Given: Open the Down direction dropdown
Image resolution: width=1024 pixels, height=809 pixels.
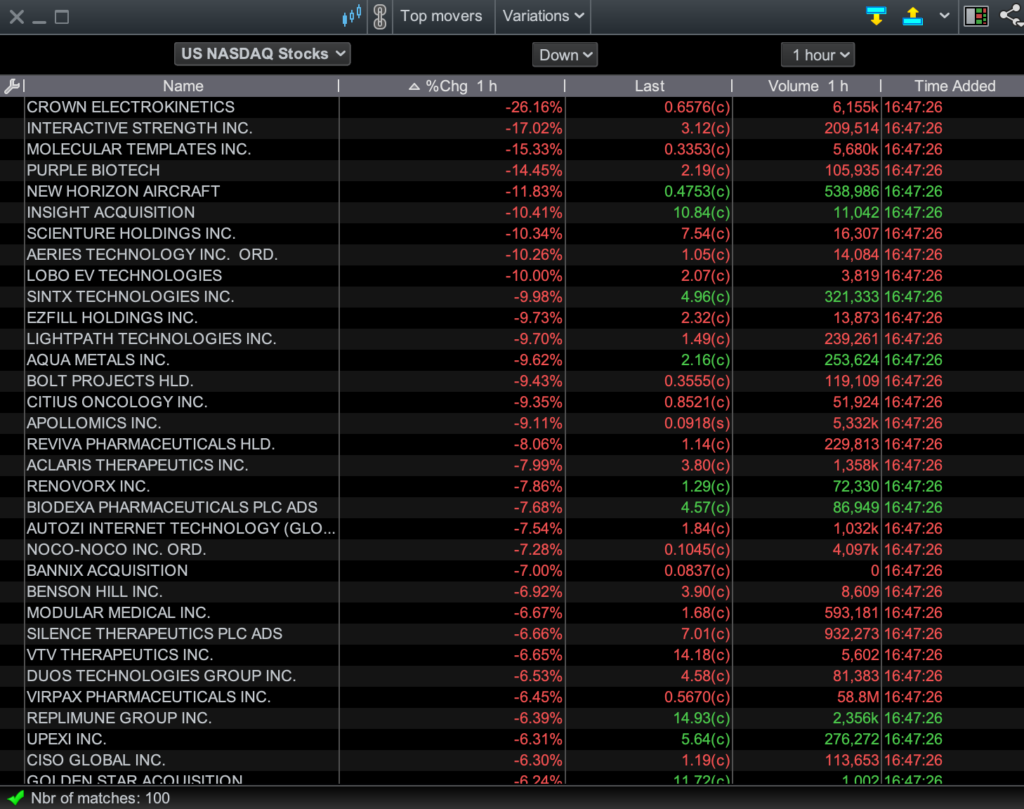Looking at the screenshot, I should pos(565,55).
